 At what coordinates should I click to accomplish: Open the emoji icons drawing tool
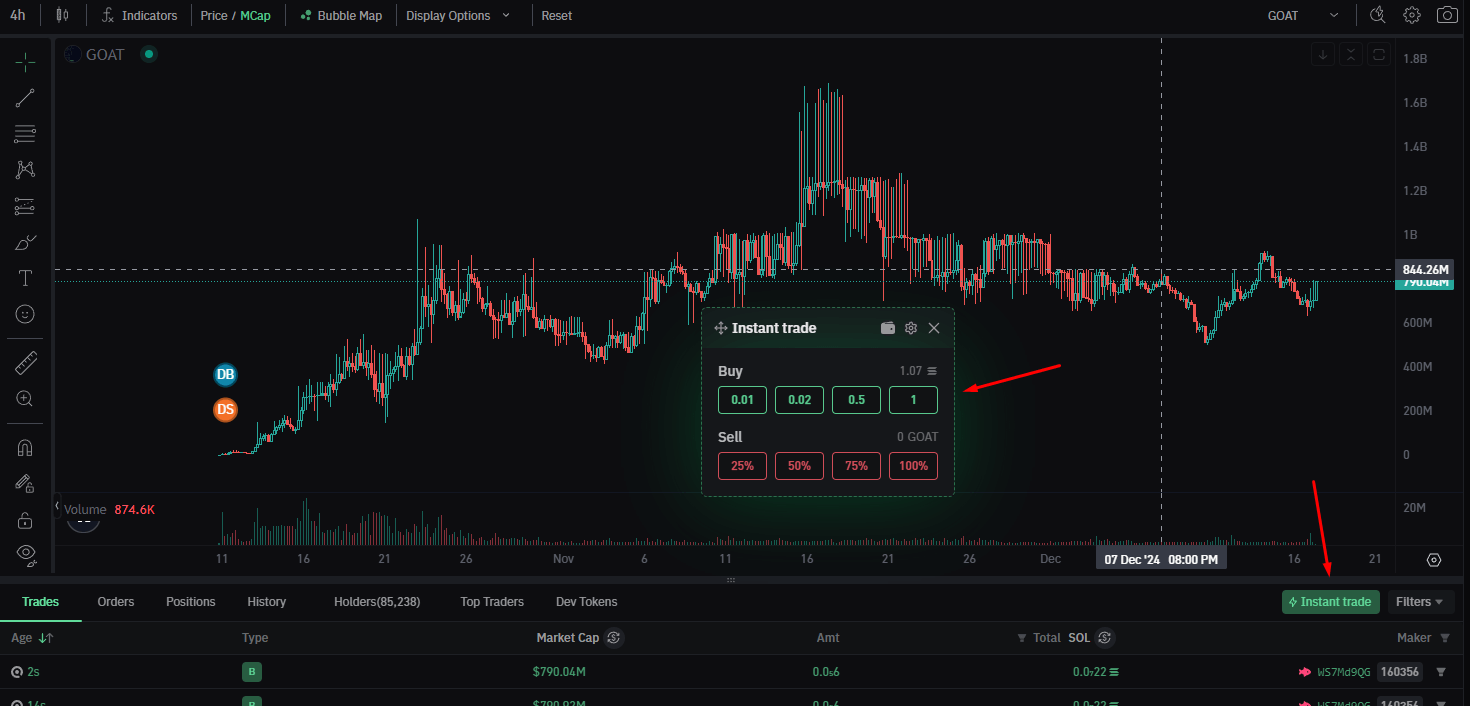pos(25,314)
